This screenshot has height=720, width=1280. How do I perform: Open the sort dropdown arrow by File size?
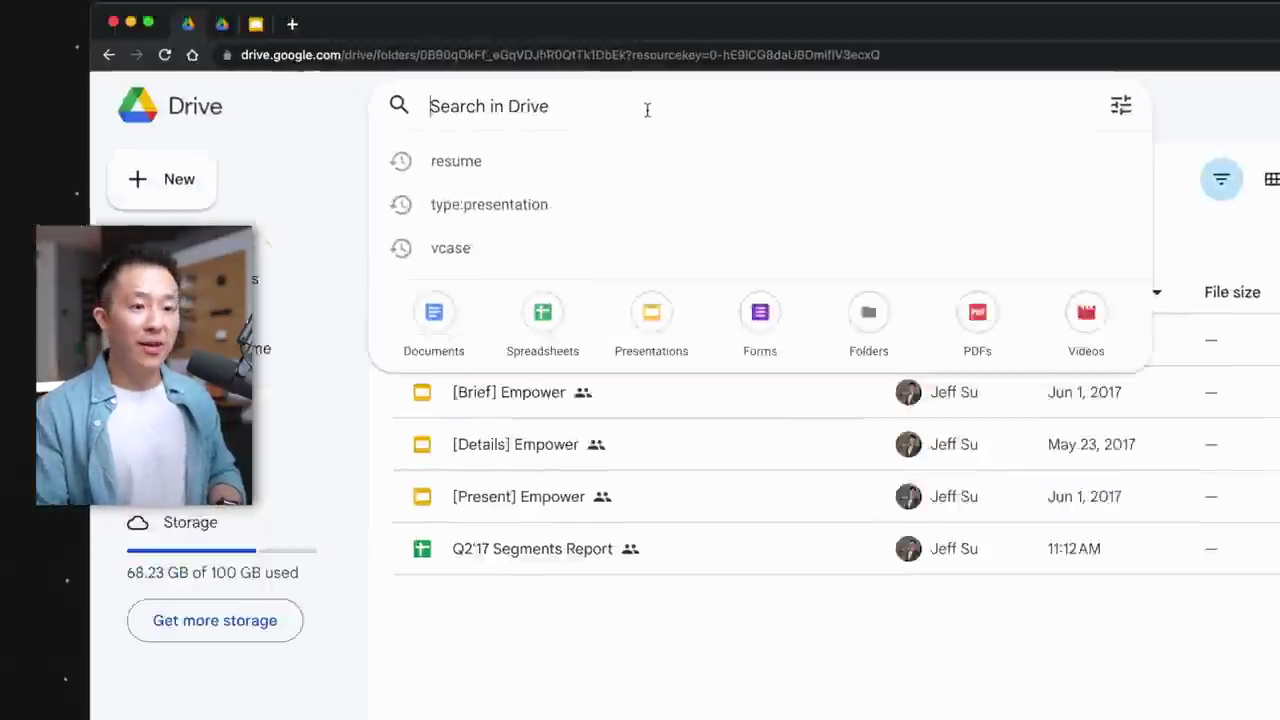pos(1157,292)
